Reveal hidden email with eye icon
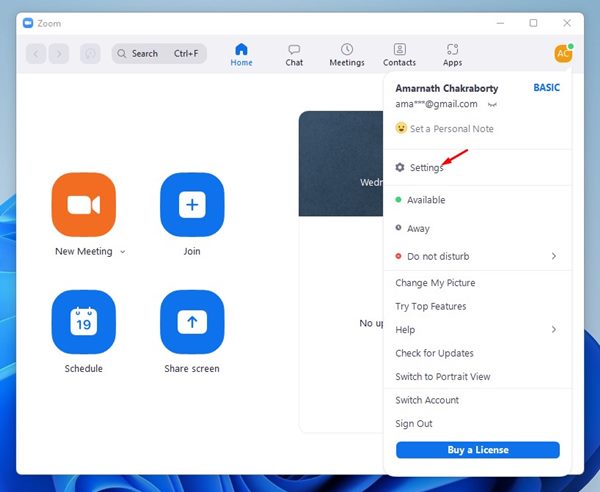The image size is (600, 492). 492,104
